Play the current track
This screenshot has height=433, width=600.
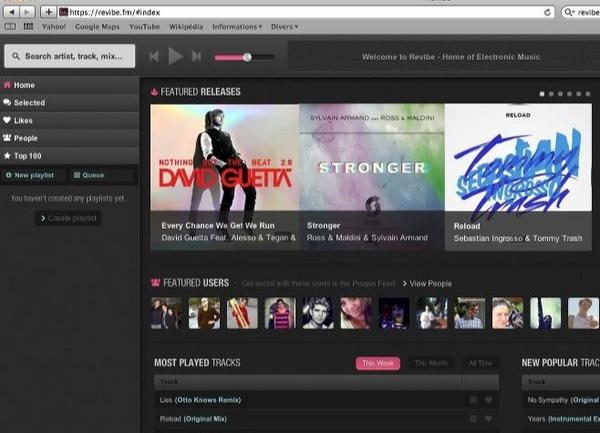pos(175,57)
